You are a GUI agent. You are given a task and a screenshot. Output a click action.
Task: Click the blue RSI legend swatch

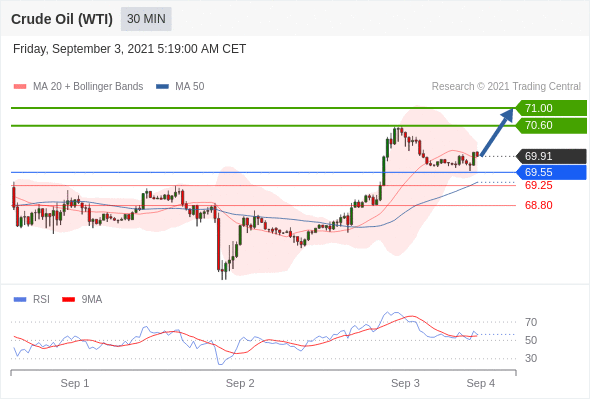point(20,300)
